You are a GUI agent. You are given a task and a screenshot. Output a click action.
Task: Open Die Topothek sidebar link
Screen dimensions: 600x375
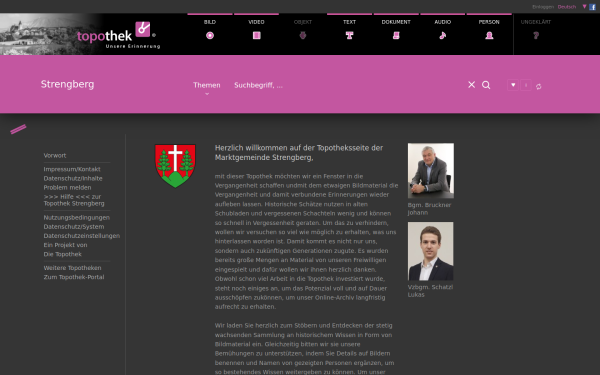point(62,254)
